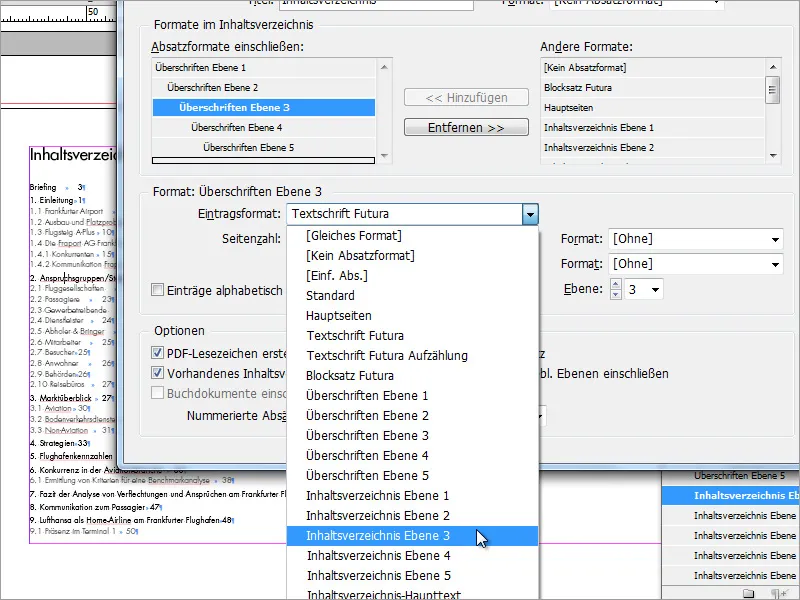Toggle Vorhandenes Inhaltsverzeichnis checkbox
Image resolution: width=800 pixels, height=600 pixels.
(x=157, y=373)
